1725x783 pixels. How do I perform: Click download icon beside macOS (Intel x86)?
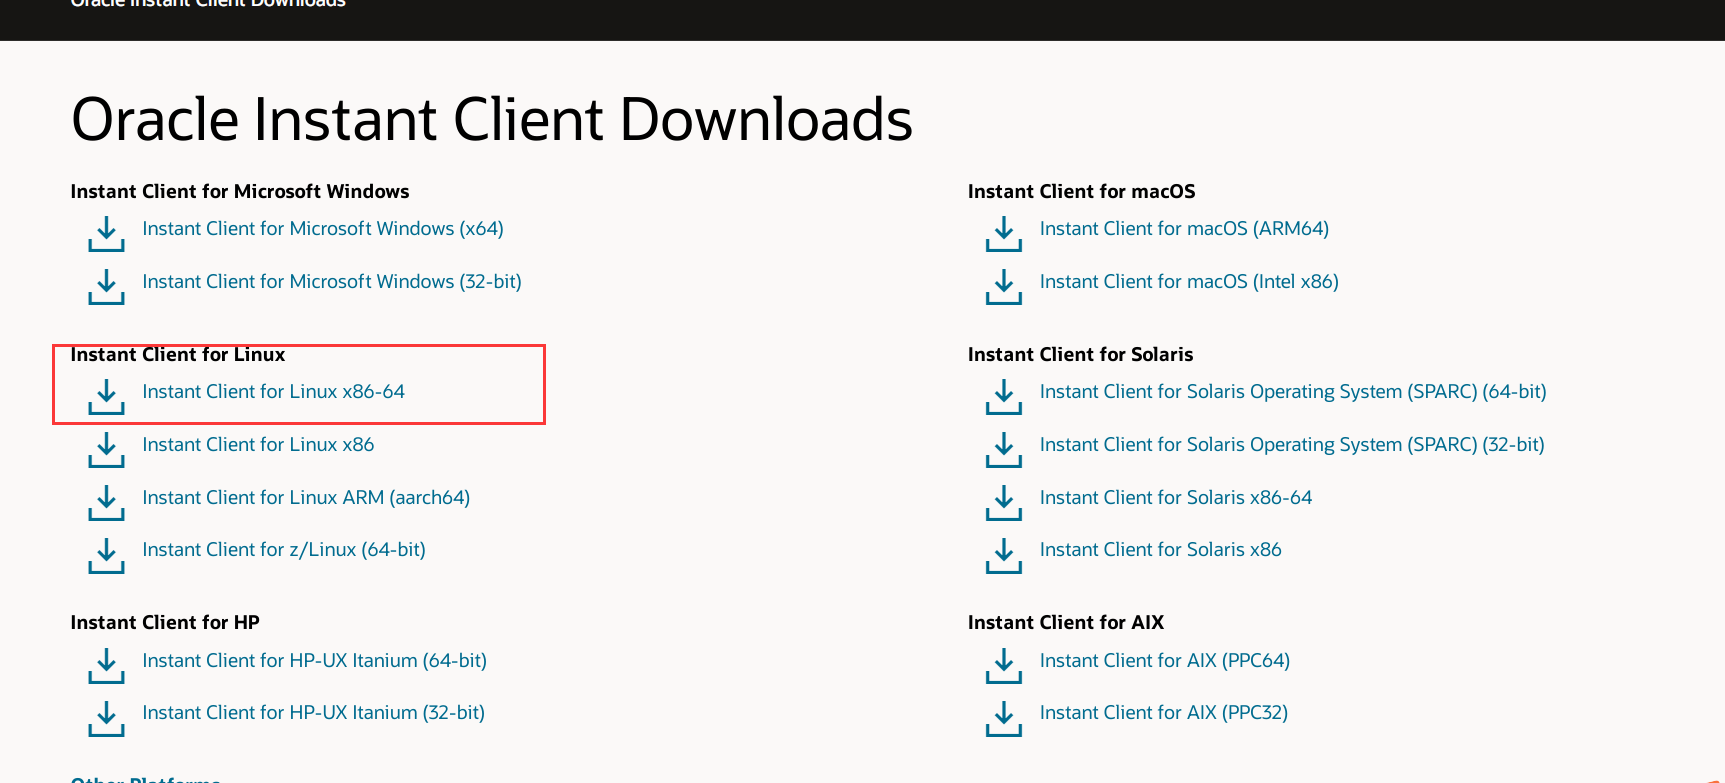point(1004,287)
